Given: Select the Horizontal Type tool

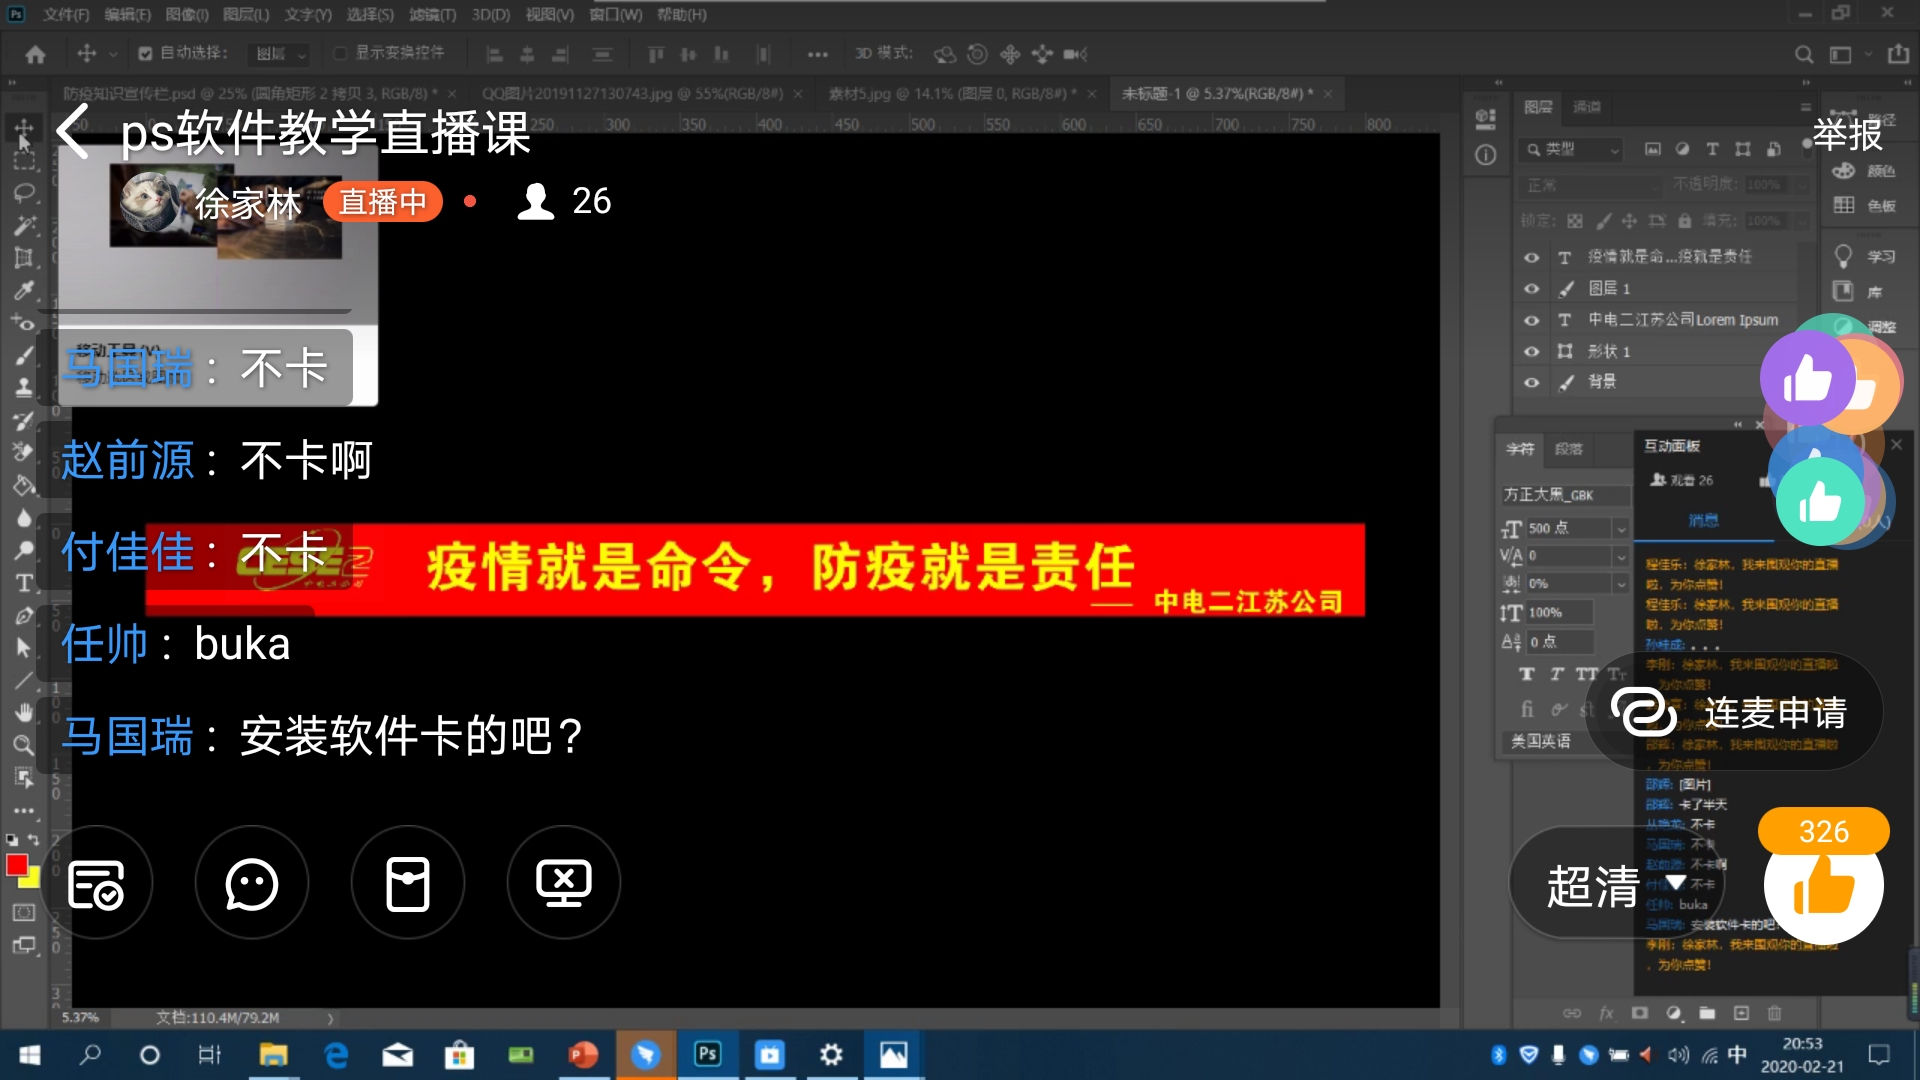Looking at the screenshot, I should tap(24, 583).
